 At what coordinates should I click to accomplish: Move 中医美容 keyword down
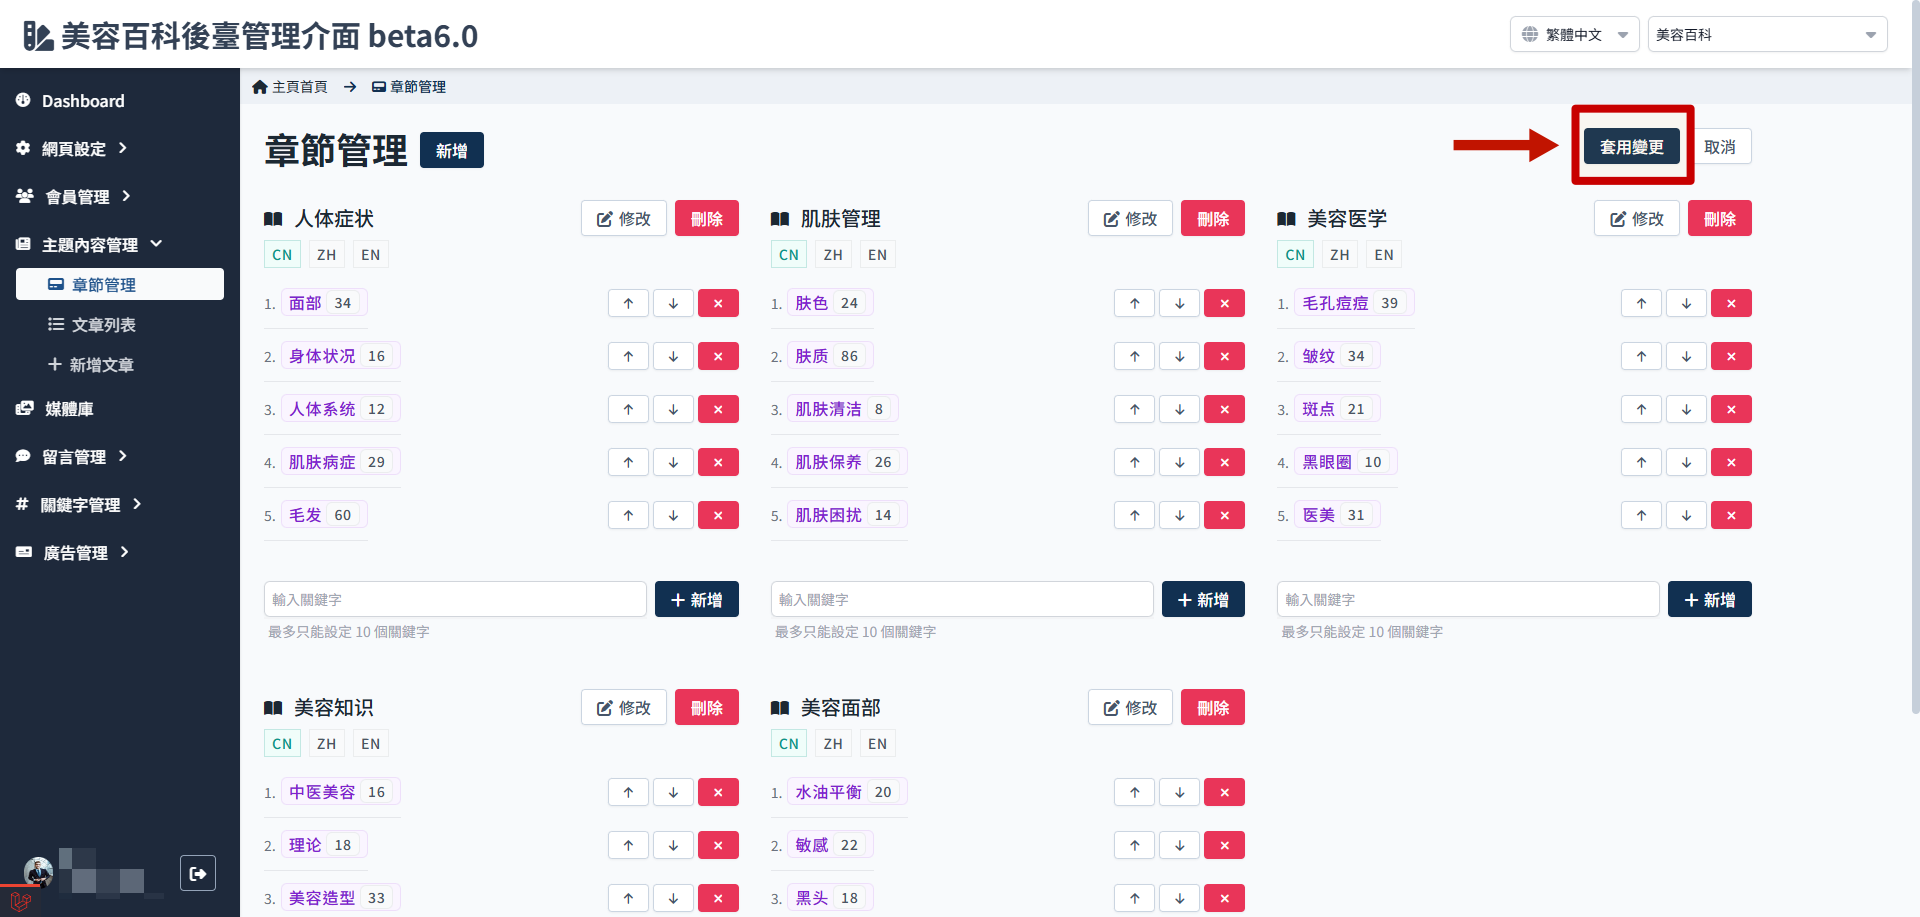click(673, 792)
